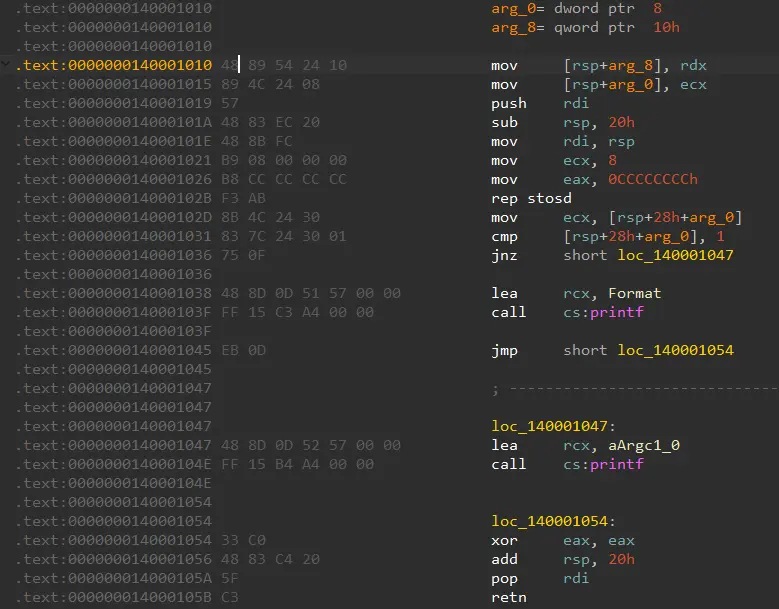The width and height of the screenshot is (779, 609).
Task: Click opcode byte 5F
Action: (x=230, y=578)
